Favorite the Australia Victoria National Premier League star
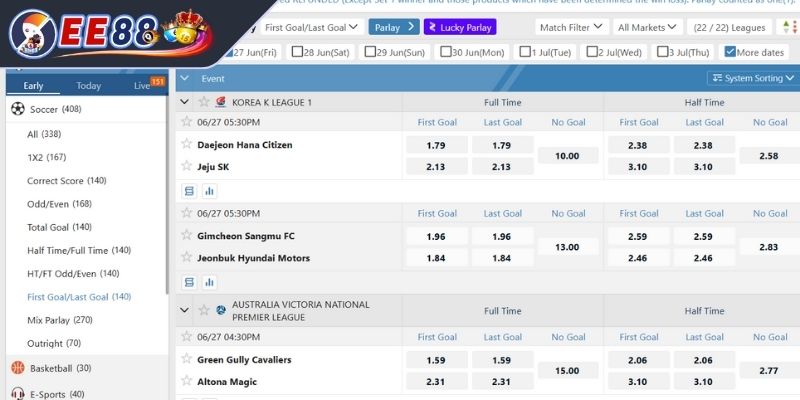 coord(204,310)
